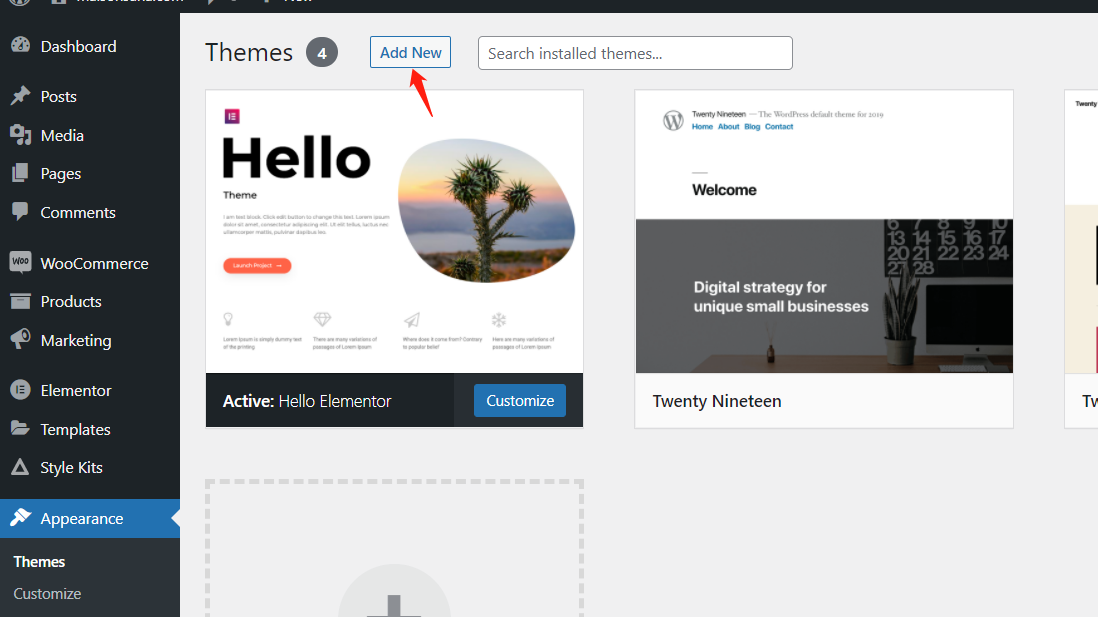The height and width of the screenshot is (617, 1098).
Task: Click the Elementor circle icon
Action: [20, 390]
